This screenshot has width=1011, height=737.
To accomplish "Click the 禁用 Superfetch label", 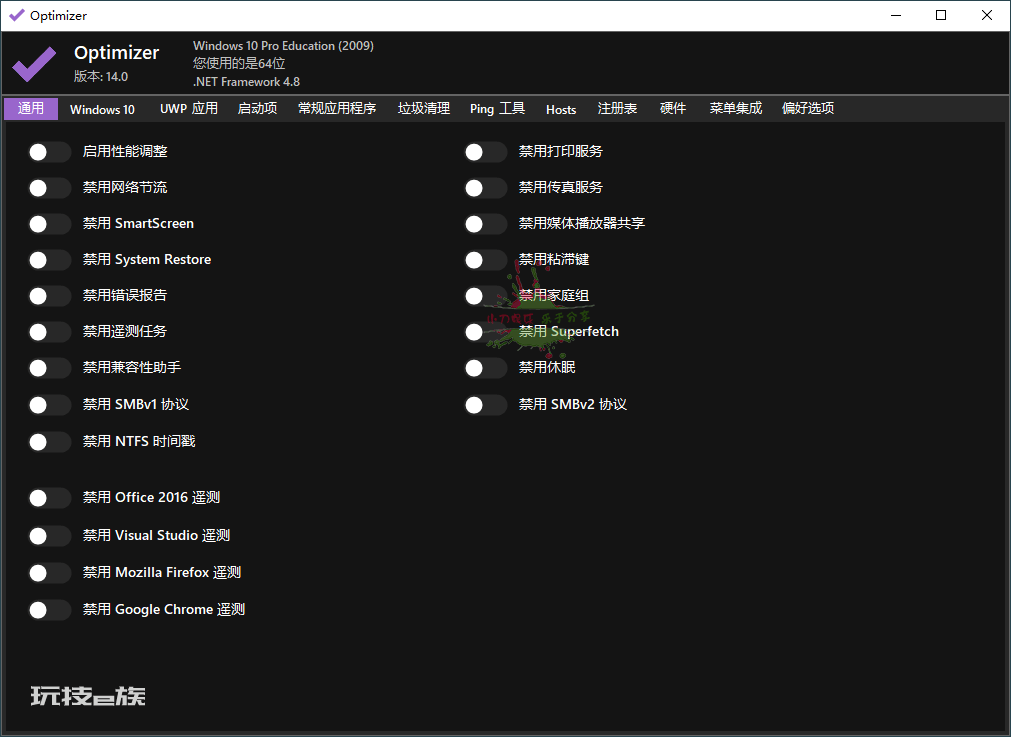I will [569, 331].
